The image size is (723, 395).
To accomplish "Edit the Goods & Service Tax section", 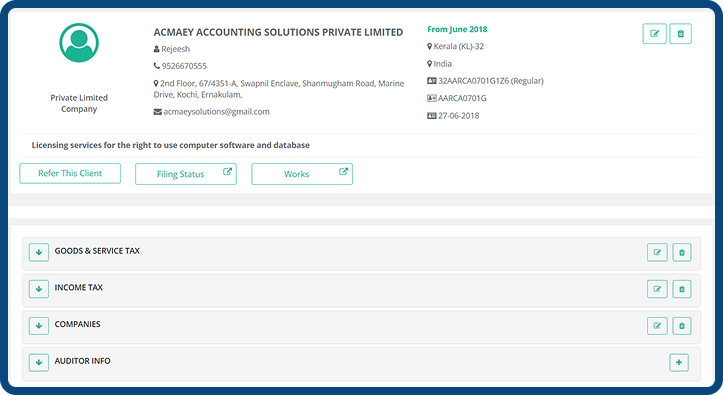I will point(657,253).
